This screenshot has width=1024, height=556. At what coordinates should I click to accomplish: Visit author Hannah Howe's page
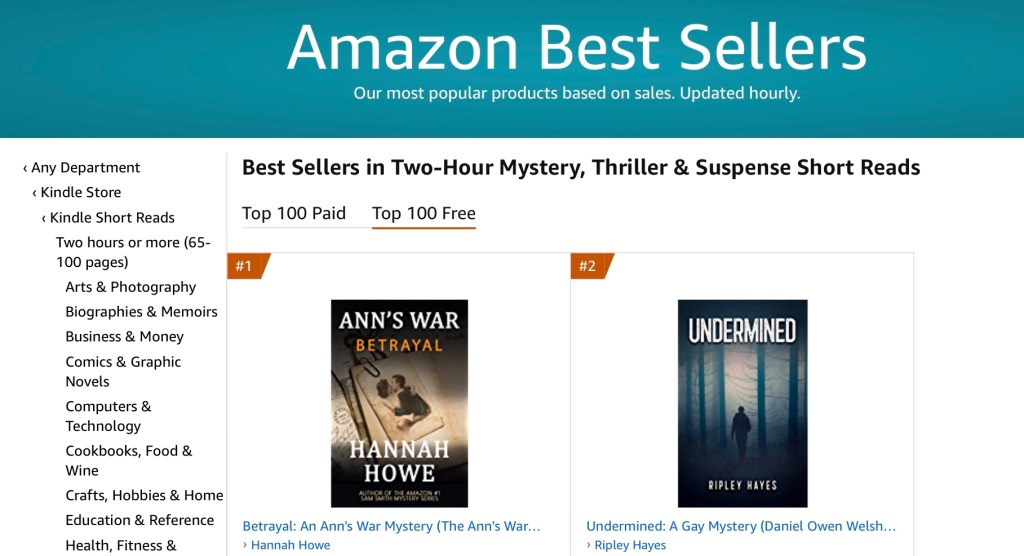(290, 545)
